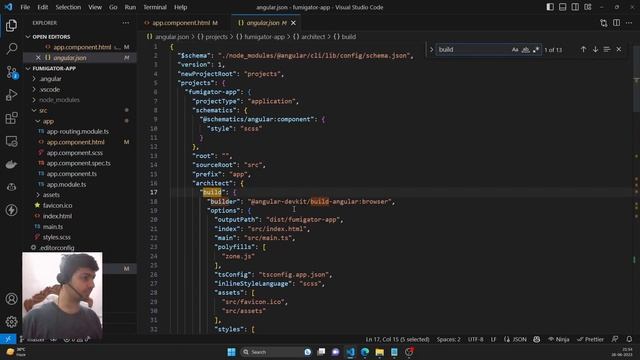Close angular.json in Open Editors list

pos(38,58)
